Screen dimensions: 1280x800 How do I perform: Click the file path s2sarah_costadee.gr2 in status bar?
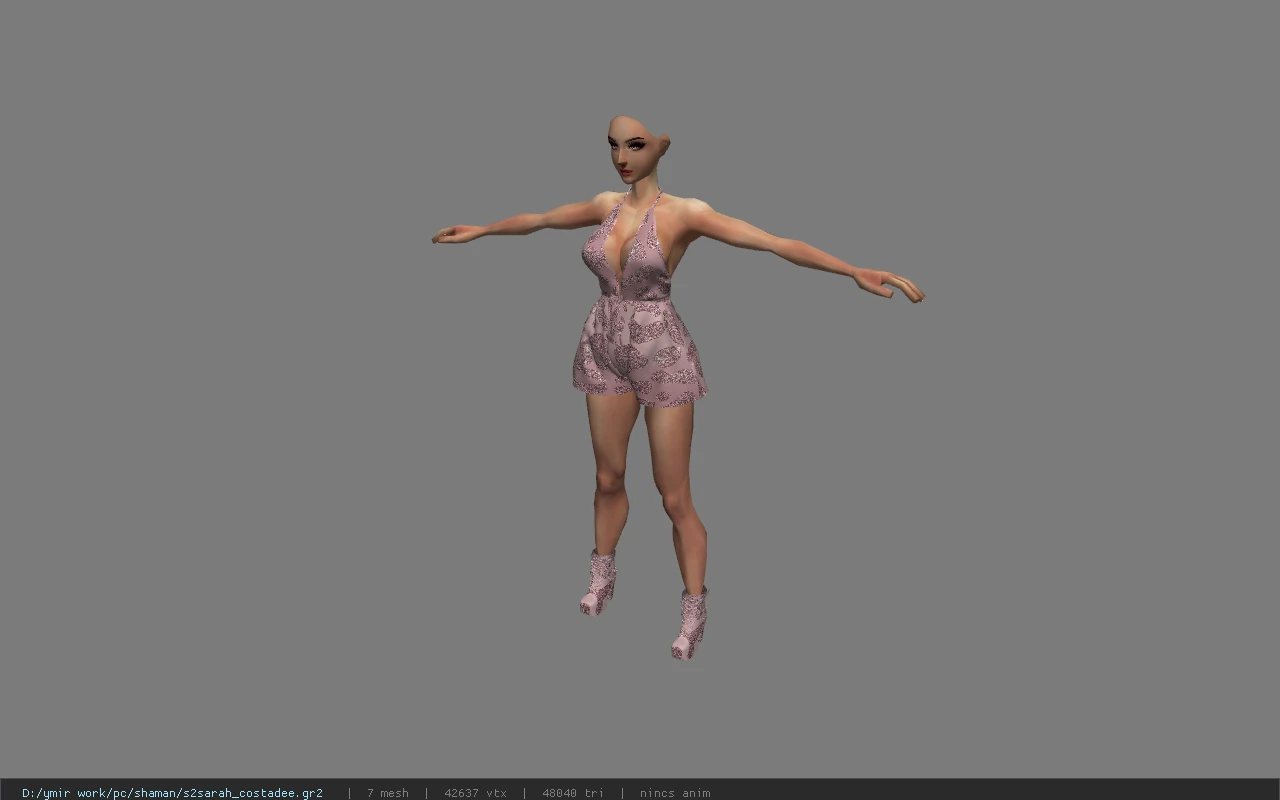(172, 793)
